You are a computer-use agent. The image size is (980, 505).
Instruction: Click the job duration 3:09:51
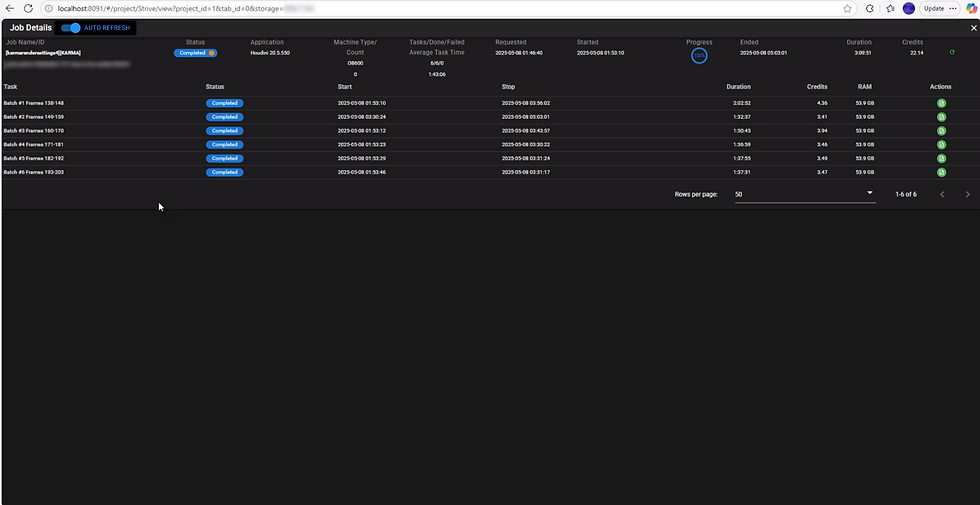863,53
